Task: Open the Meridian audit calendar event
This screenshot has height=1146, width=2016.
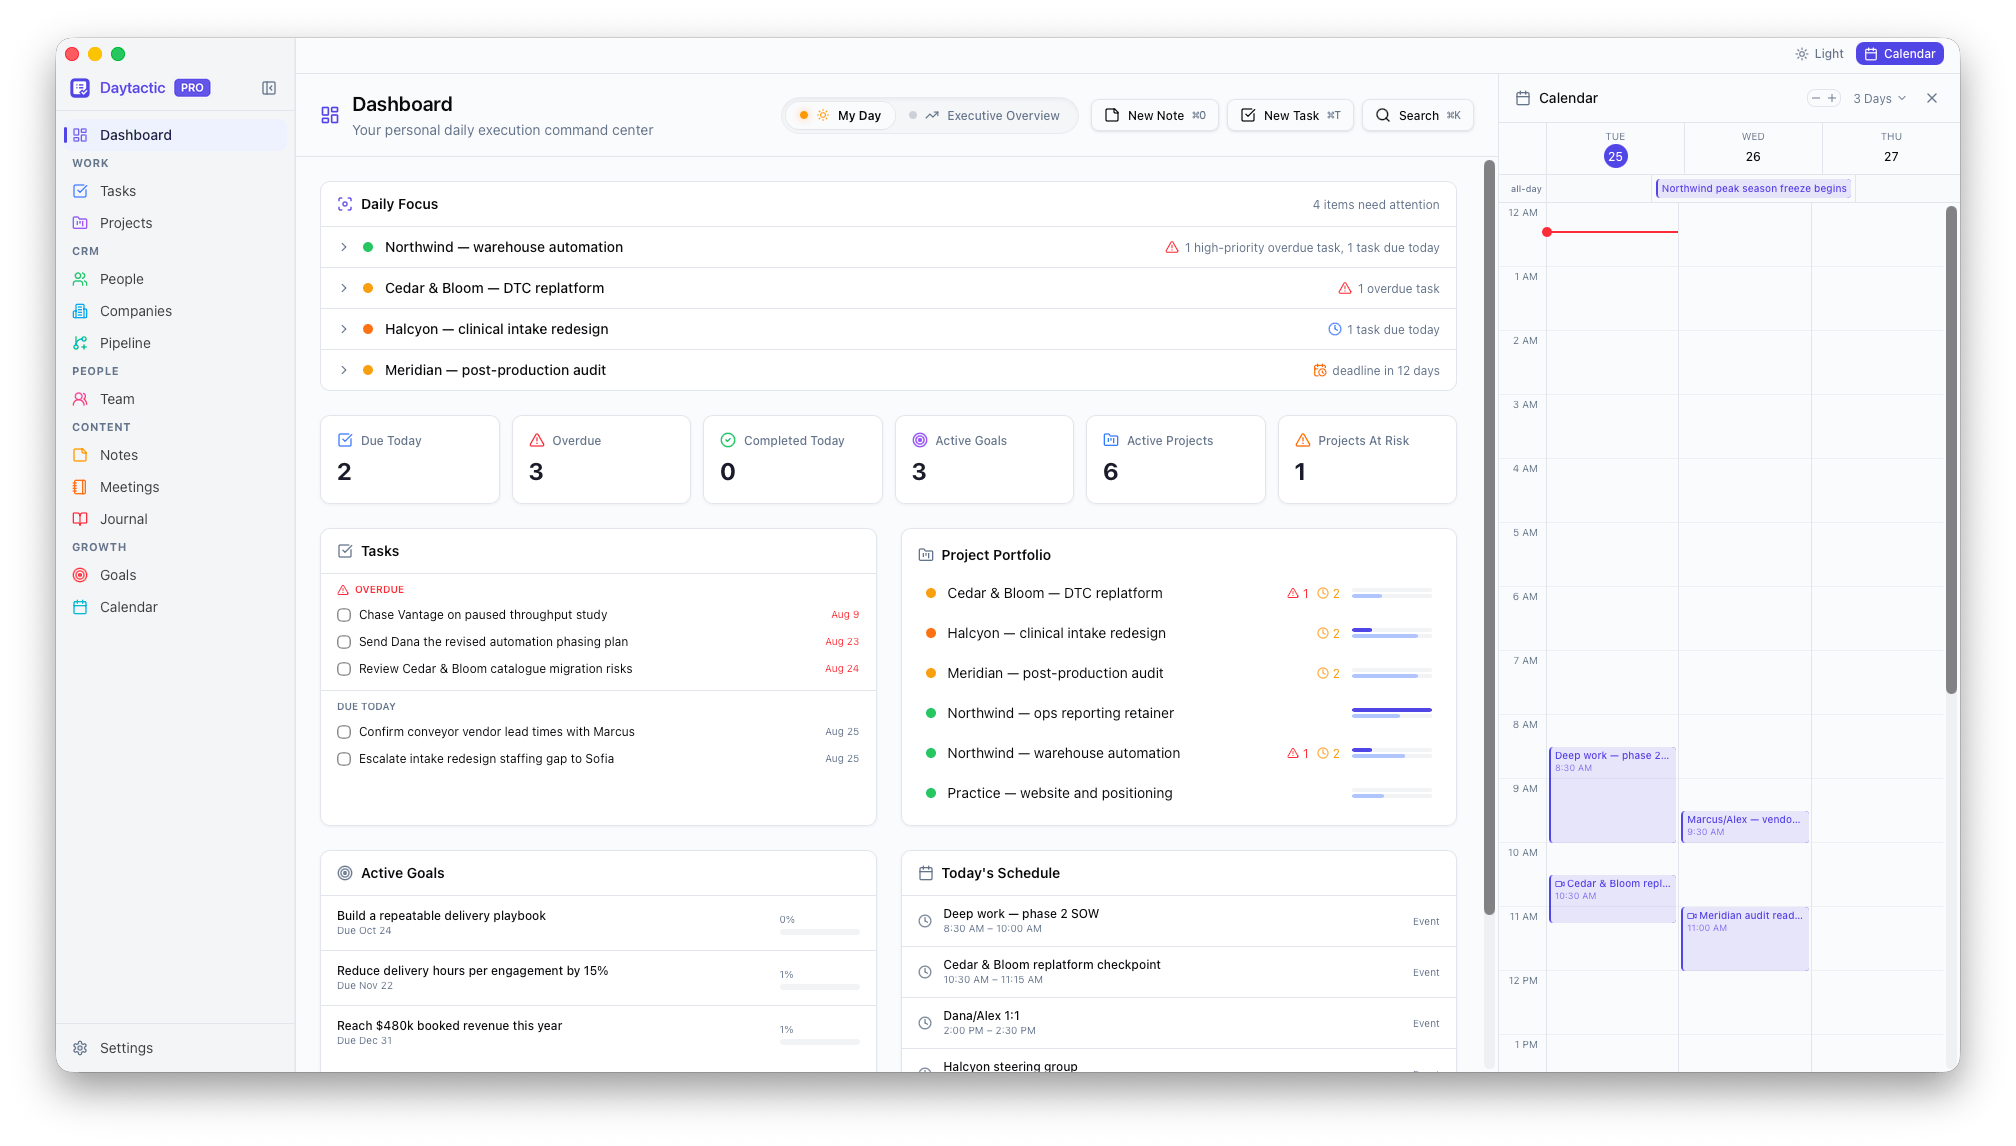Action: (1745, 938)
